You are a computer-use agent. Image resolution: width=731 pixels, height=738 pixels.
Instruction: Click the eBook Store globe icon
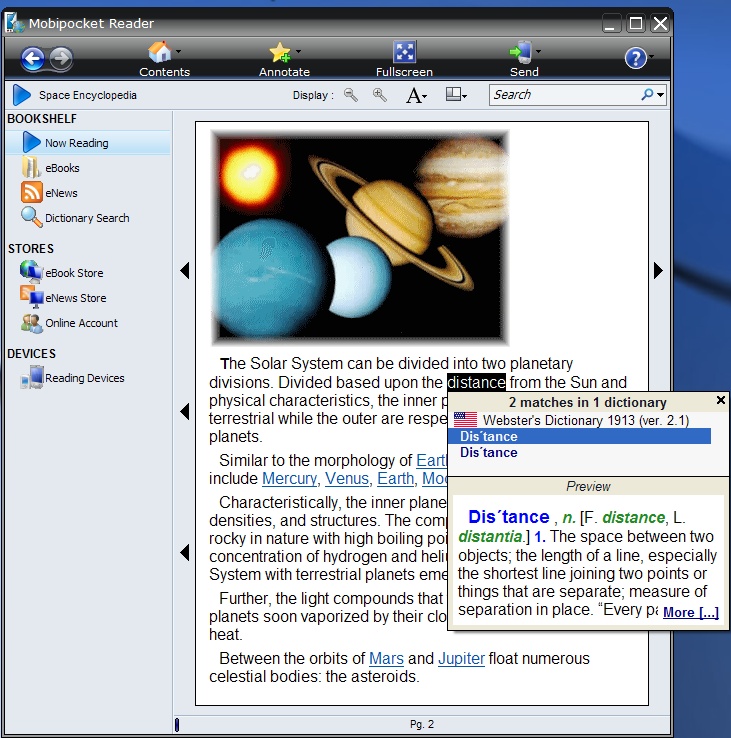(31, 272)
